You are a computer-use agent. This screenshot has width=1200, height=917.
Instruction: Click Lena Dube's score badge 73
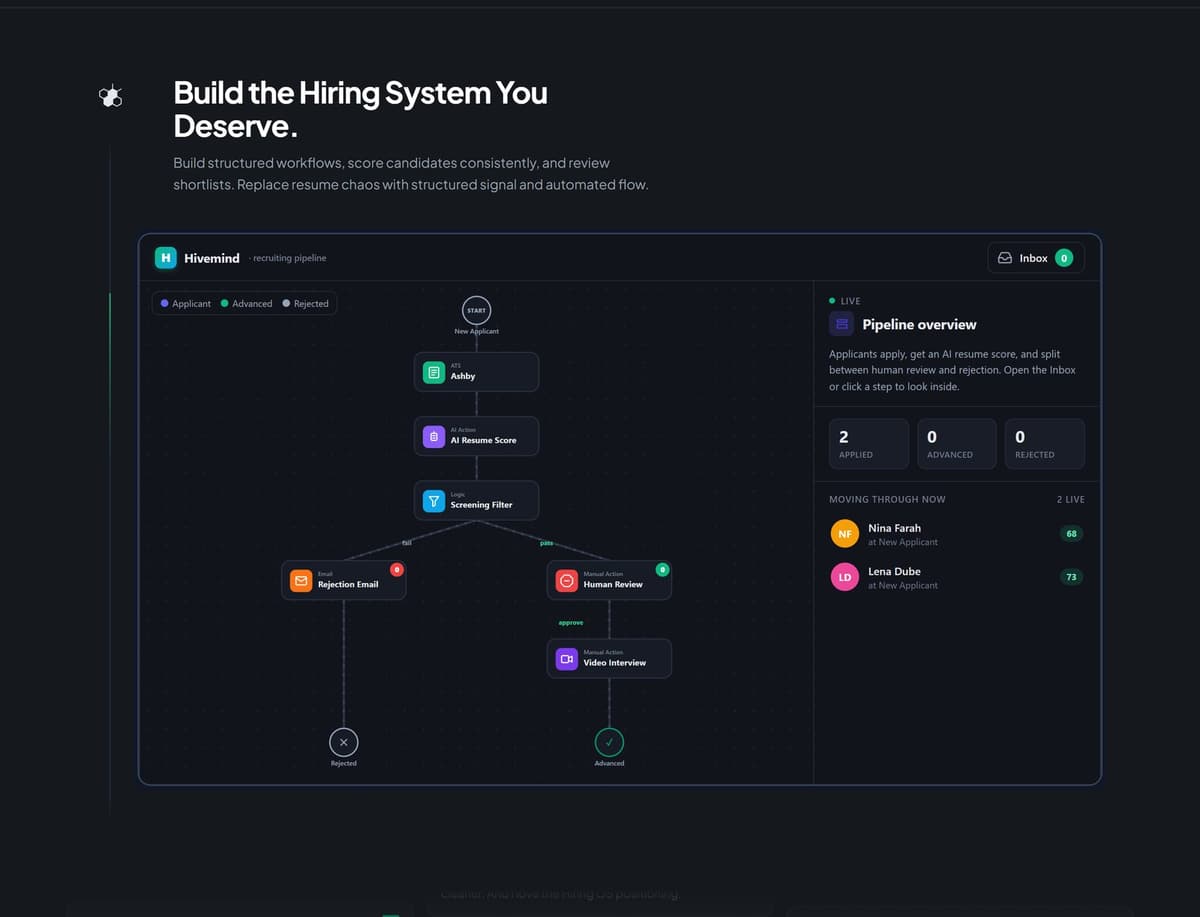(1071, 577)
